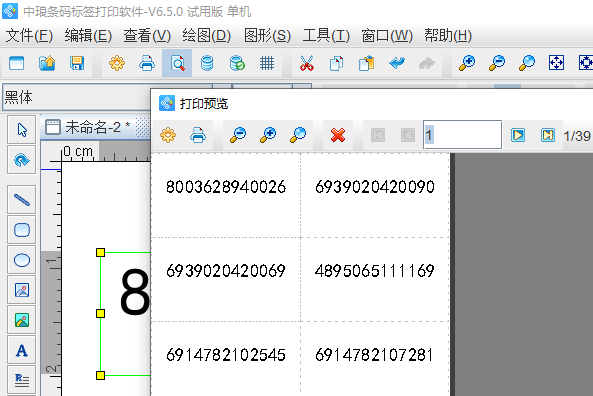Screen dimensions: 593x396
Task: Select the blue picture tool in sidebar
Action: pyautogui.click(x=22, y=290)
